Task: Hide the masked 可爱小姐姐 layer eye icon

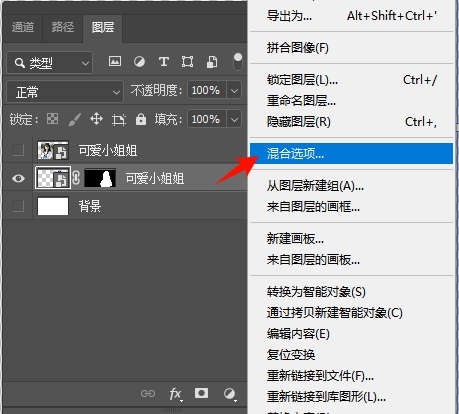Action: coord(18,178)
